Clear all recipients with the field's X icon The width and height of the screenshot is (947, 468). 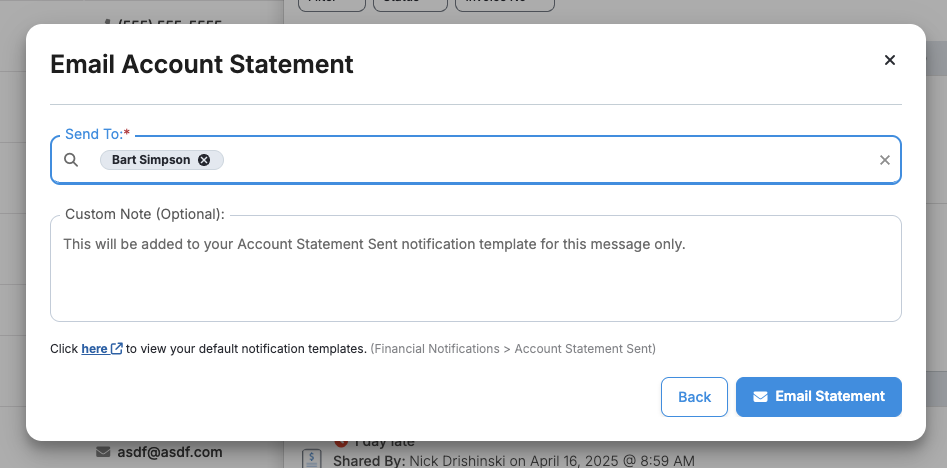tap(885, 160)
